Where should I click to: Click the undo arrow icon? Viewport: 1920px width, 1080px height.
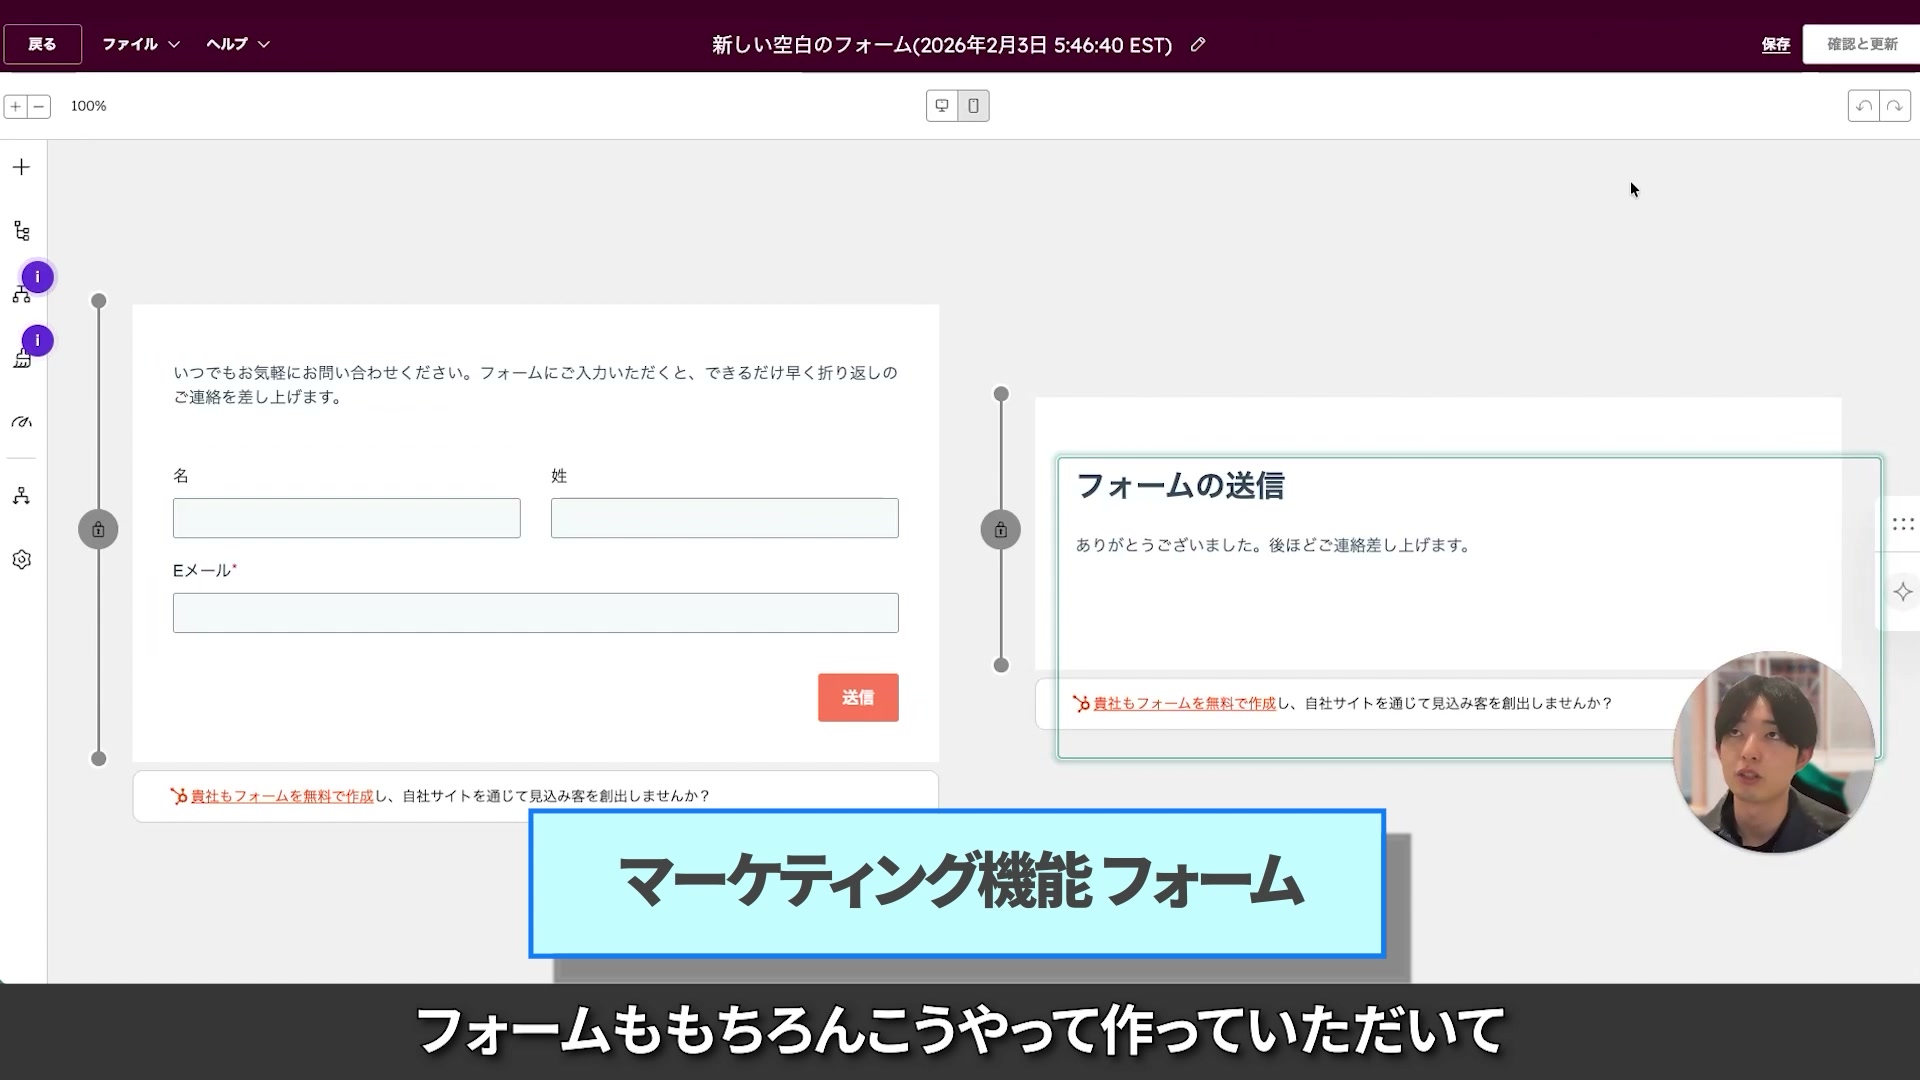[1863, 106]
